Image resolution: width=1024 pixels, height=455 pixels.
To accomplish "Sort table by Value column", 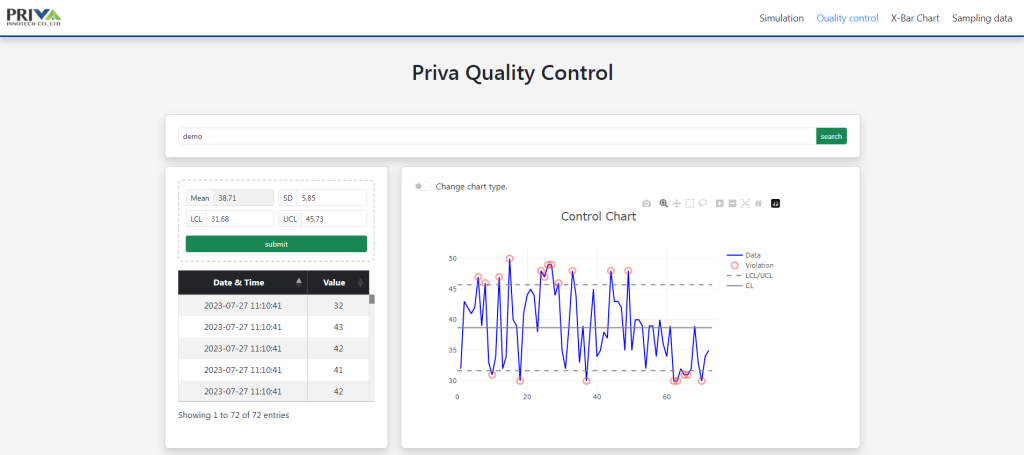I will pyautogui.click(x=340, y=283).
